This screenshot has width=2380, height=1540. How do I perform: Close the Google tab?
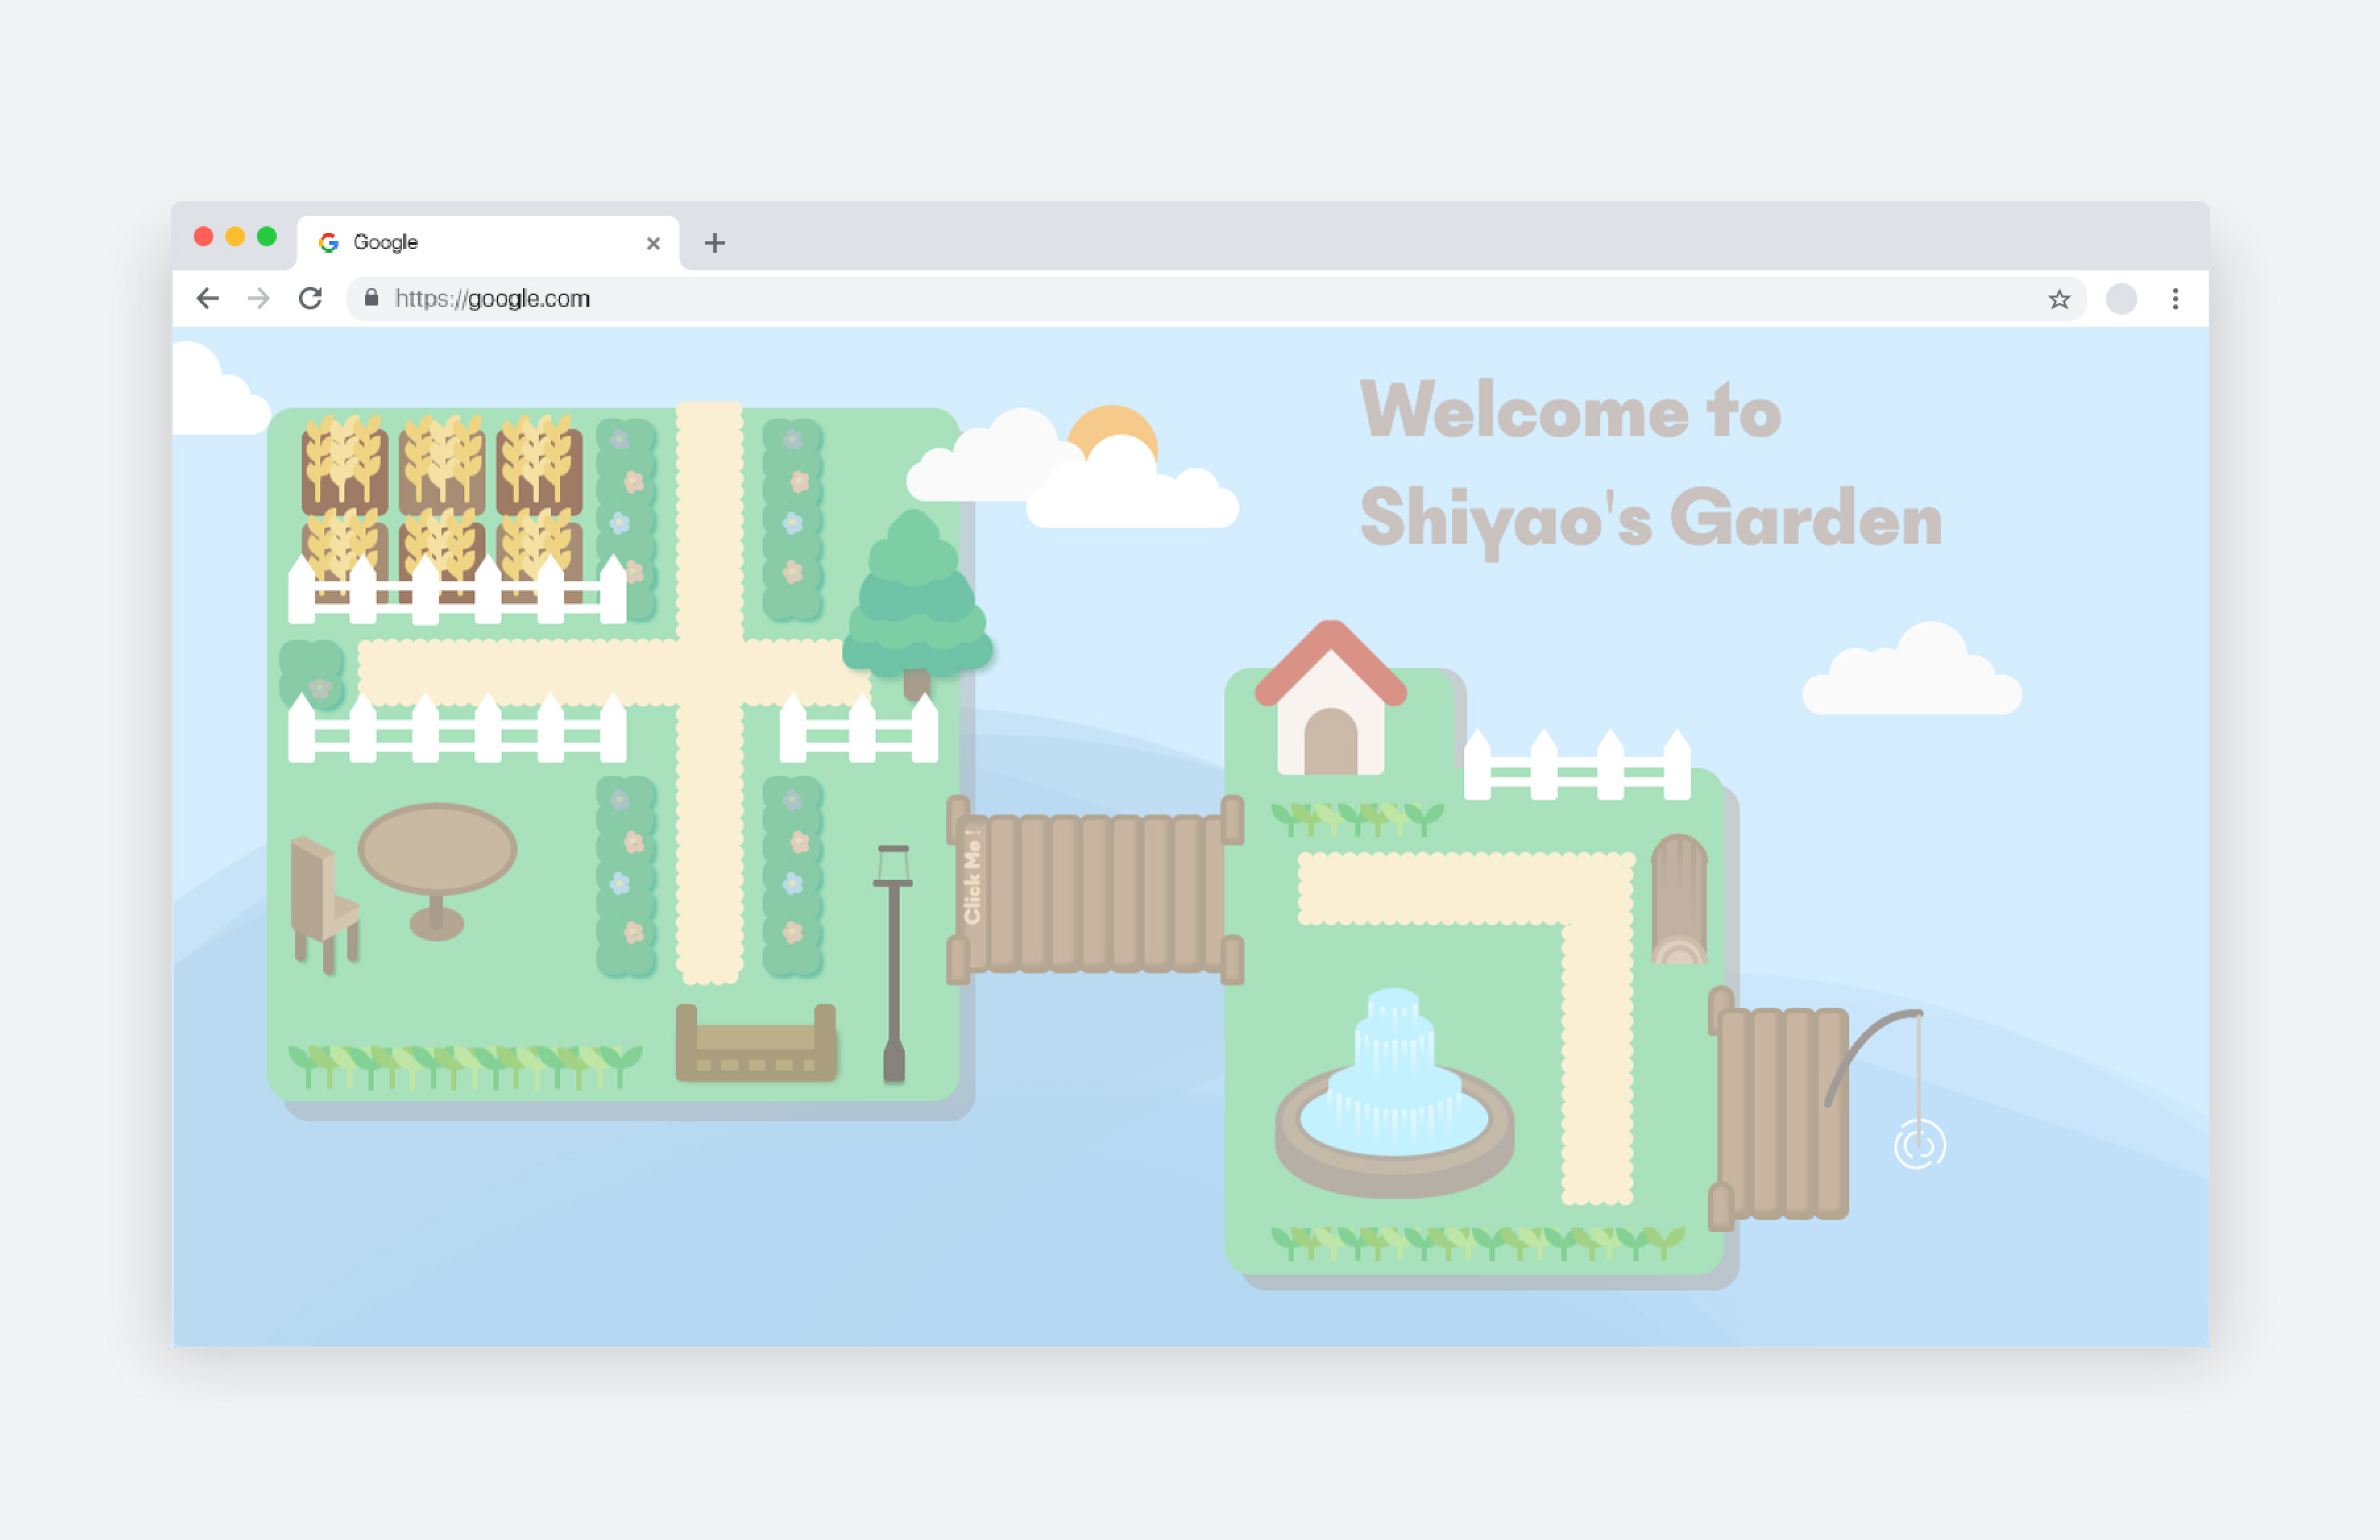(x=653, y=243)
